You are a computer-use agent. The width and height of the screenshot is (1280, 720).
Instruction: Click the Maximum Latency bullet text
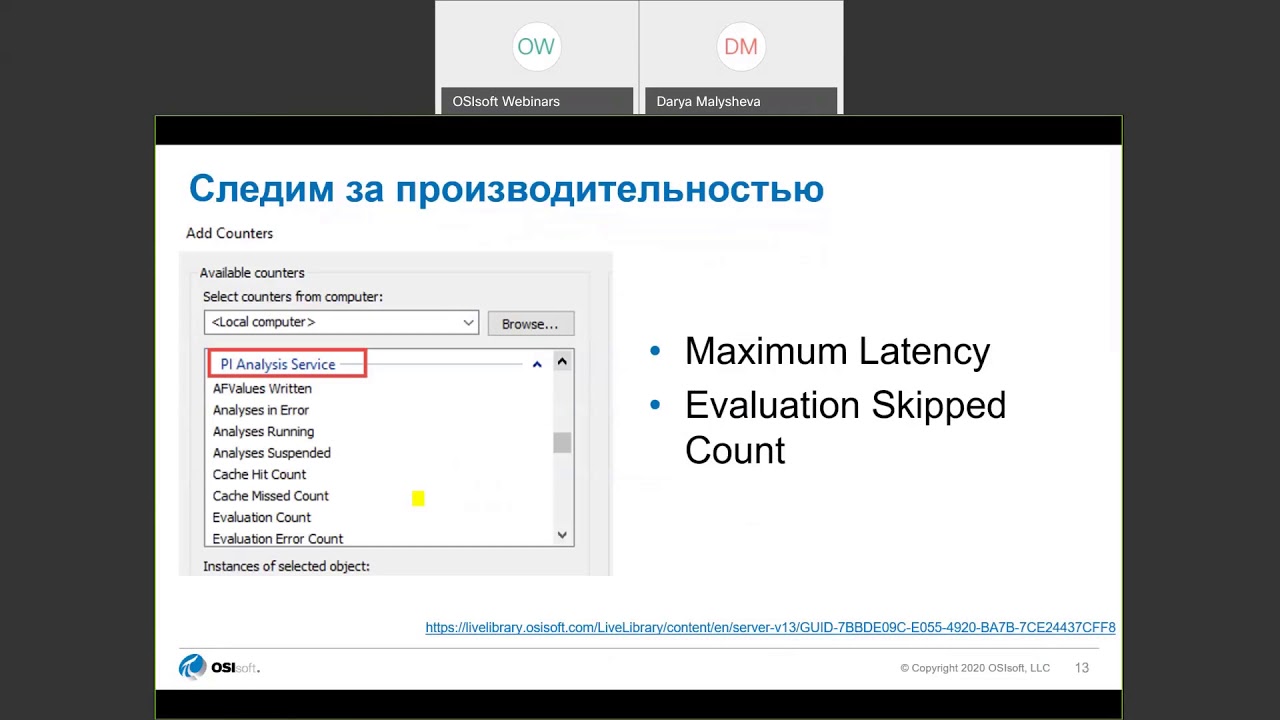[x=837, y=352]
